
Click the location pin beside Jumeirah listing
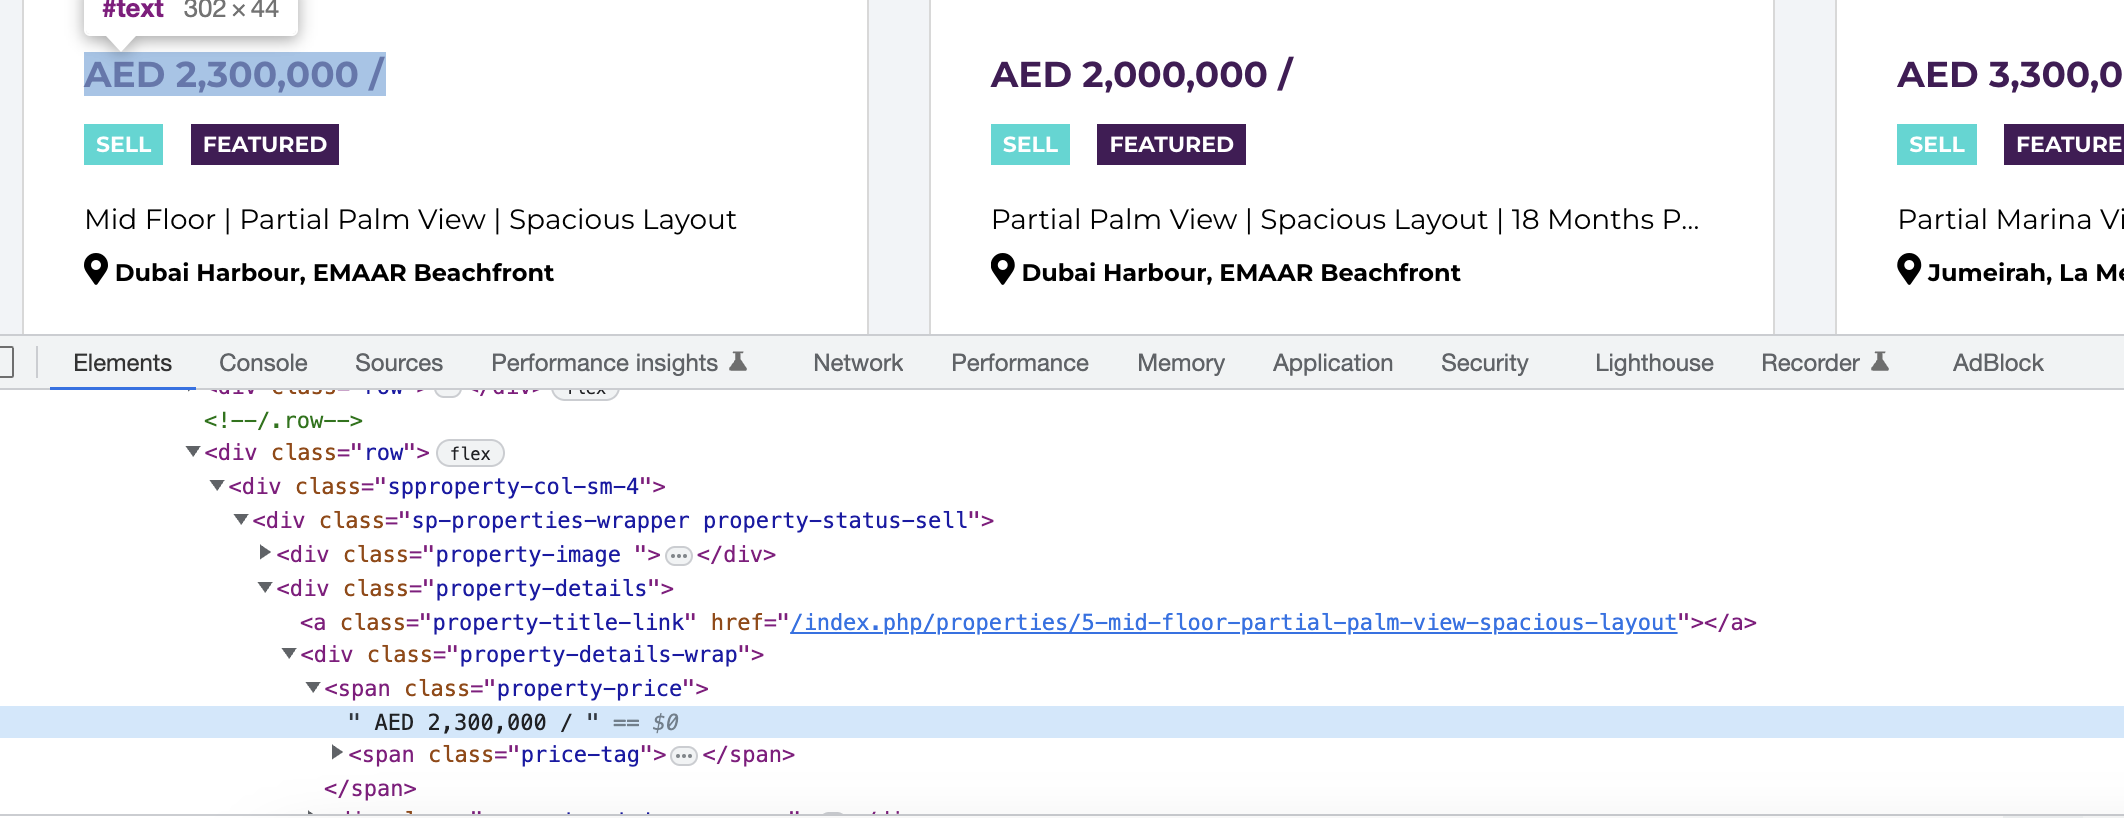pos(1908,270)
